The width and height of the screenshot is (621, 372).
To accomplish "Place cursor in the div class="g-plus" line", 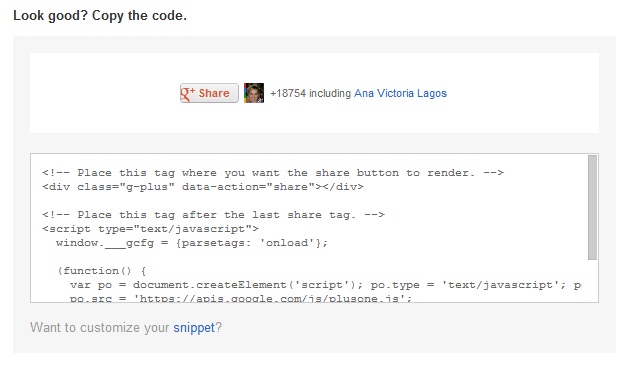I will tap(203, 187).
